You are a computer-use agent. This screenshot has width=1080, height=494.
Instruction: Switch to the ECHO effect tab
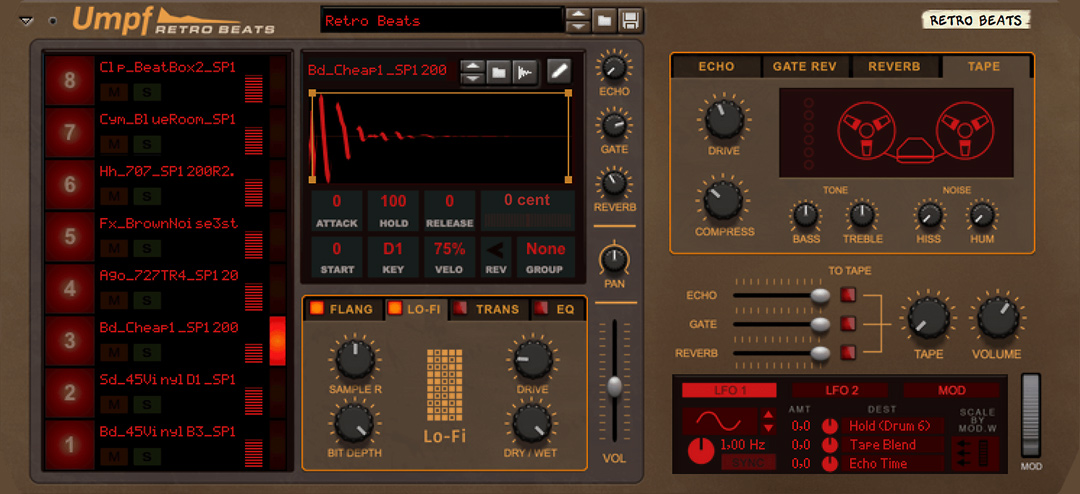point(716,67)
